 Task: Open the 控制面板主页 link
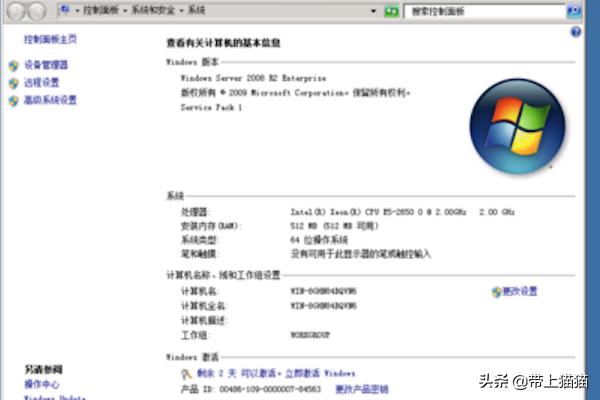tap(50, 39)
